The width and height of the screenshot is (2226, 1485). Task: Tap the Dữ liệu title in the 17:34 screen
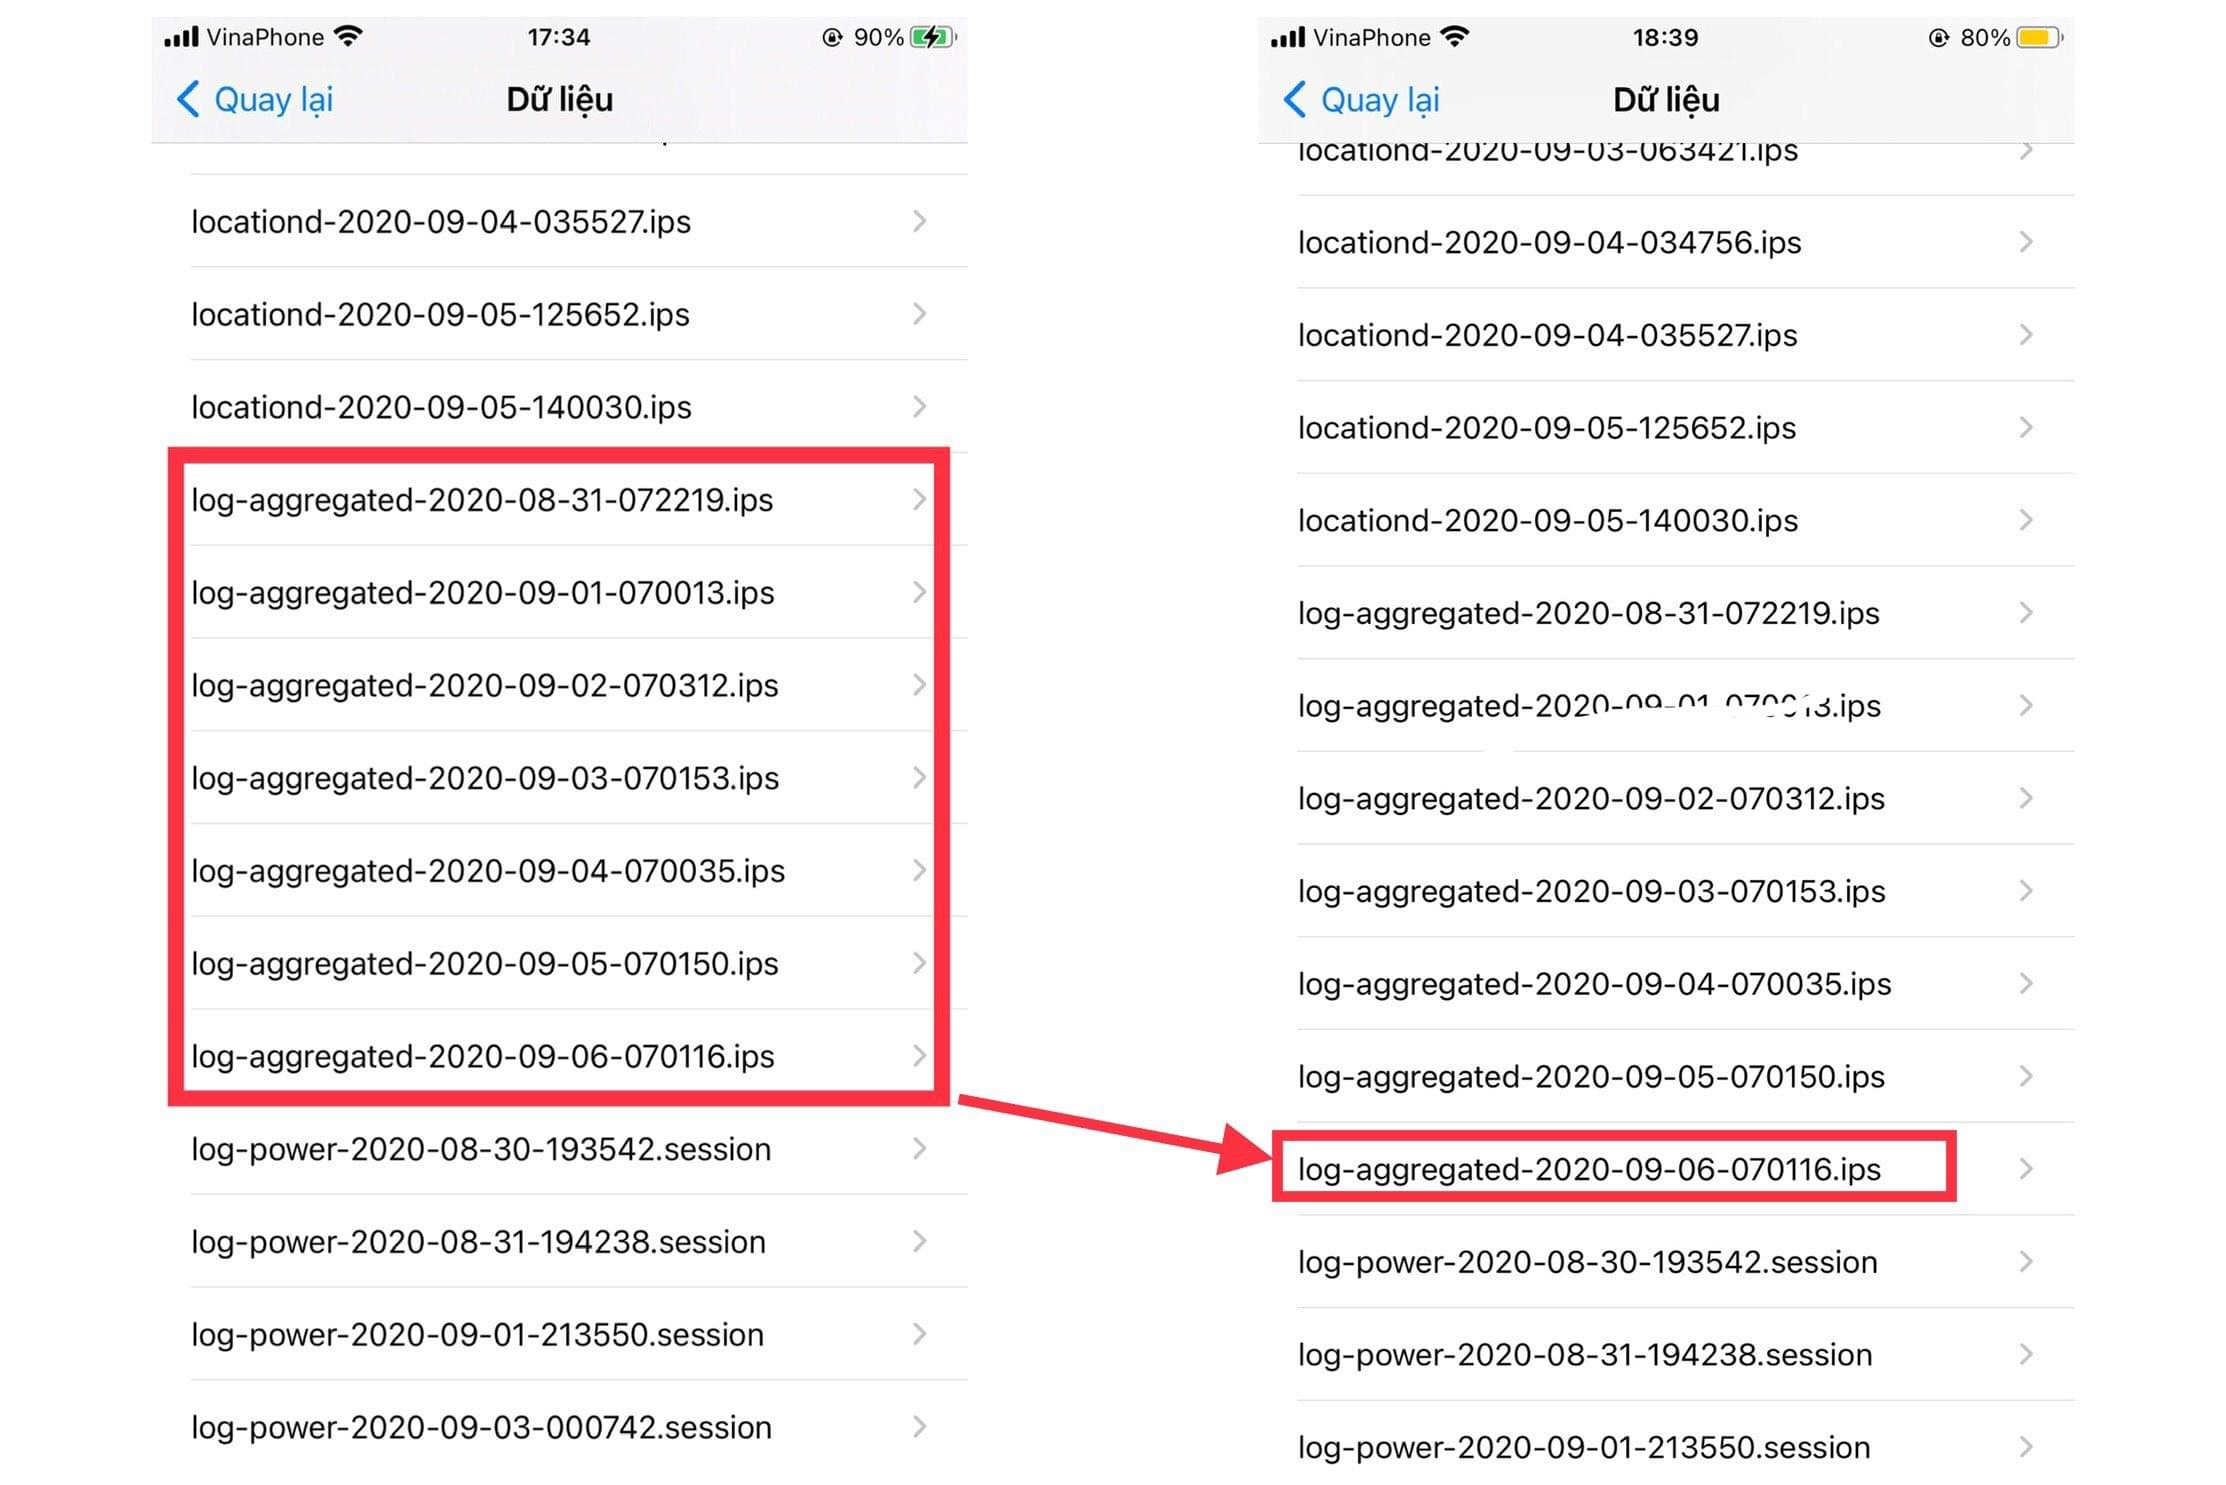coord(559,99)
